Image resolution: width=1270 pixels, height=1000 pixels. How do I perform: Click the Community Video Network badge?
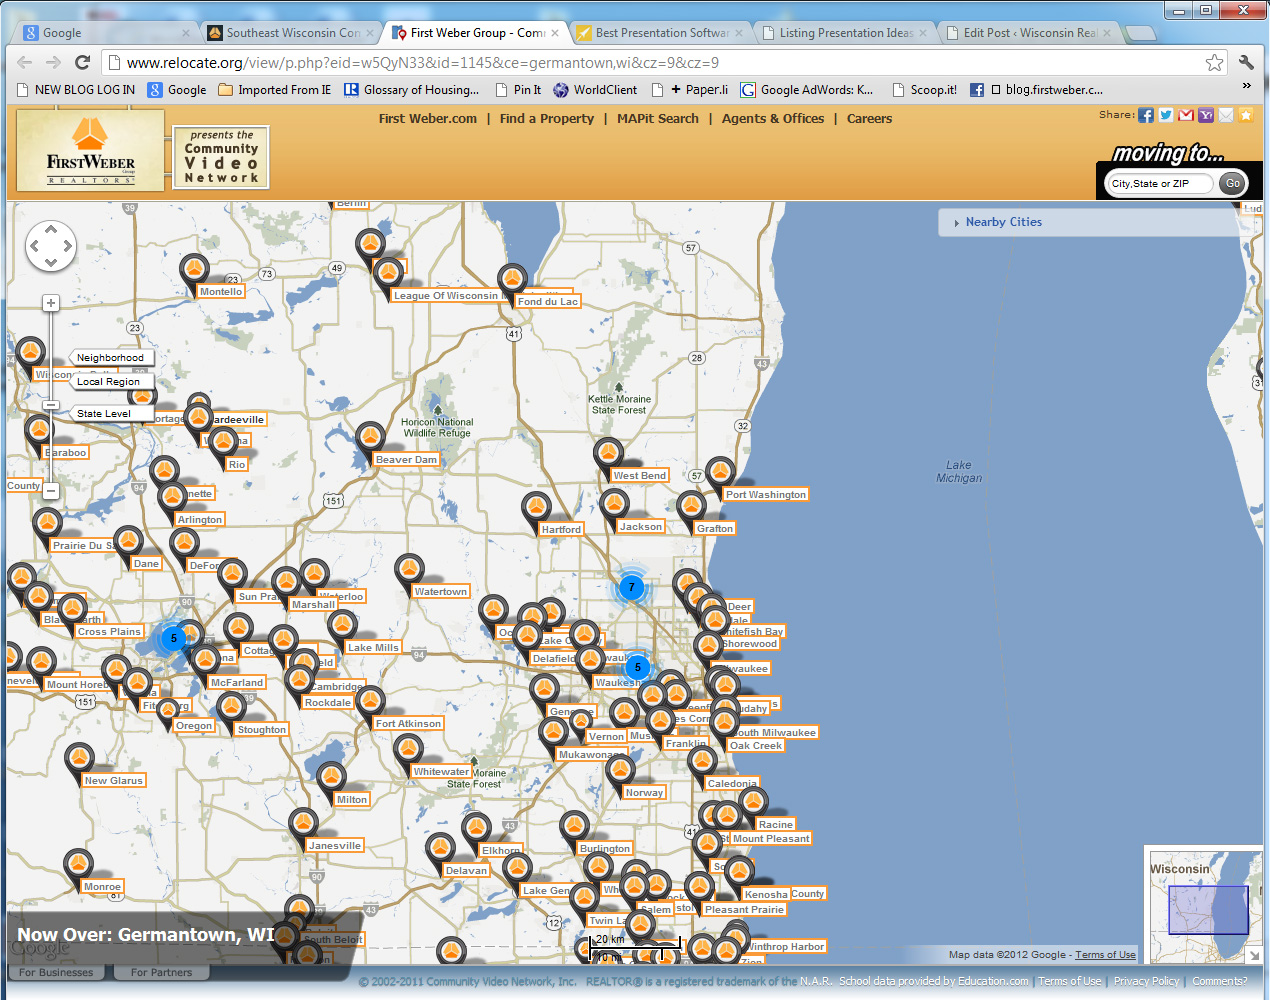tap(221, 156)
